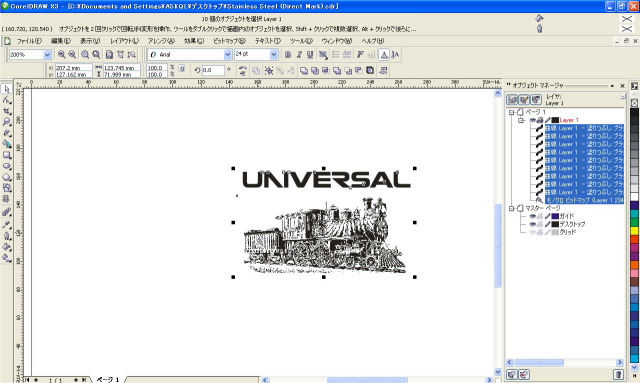The height and width of the screenshot is (383, 640).
Task: Select the Rectangle tool in toolbox
Action: (x=7, y=155)
